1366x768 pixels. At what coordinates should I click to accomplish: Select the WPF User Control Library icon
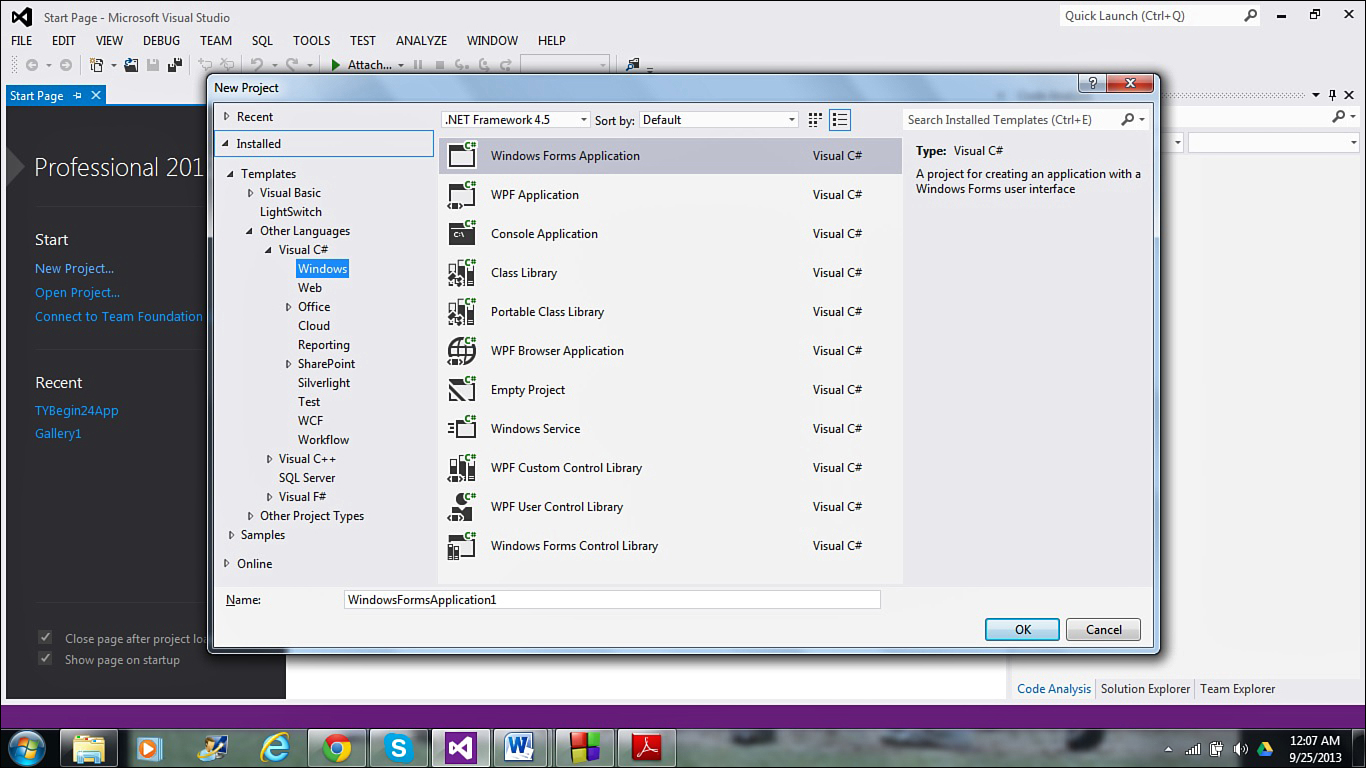(461, 507)
